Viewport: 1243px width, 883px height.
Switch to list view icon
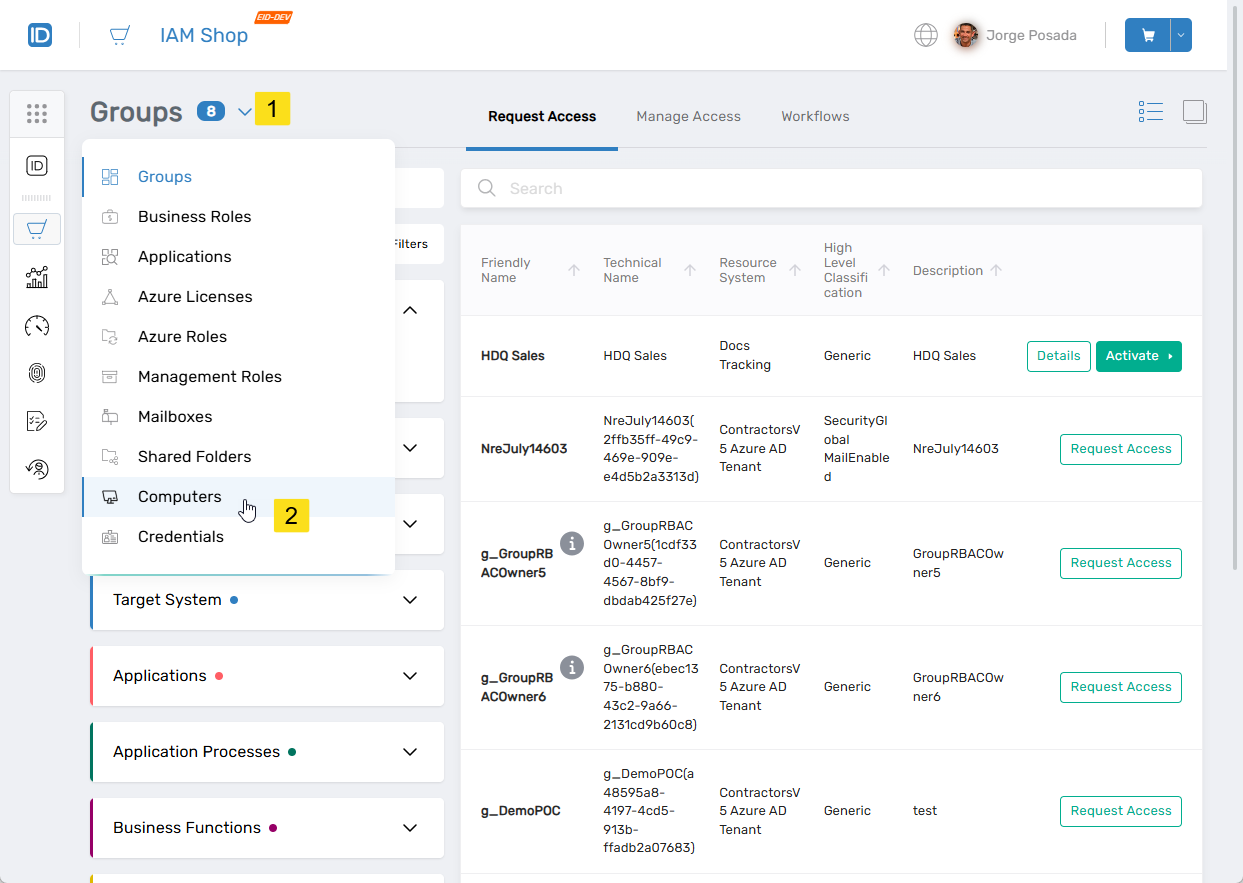pyautogui.click(x=1151, y=112)
